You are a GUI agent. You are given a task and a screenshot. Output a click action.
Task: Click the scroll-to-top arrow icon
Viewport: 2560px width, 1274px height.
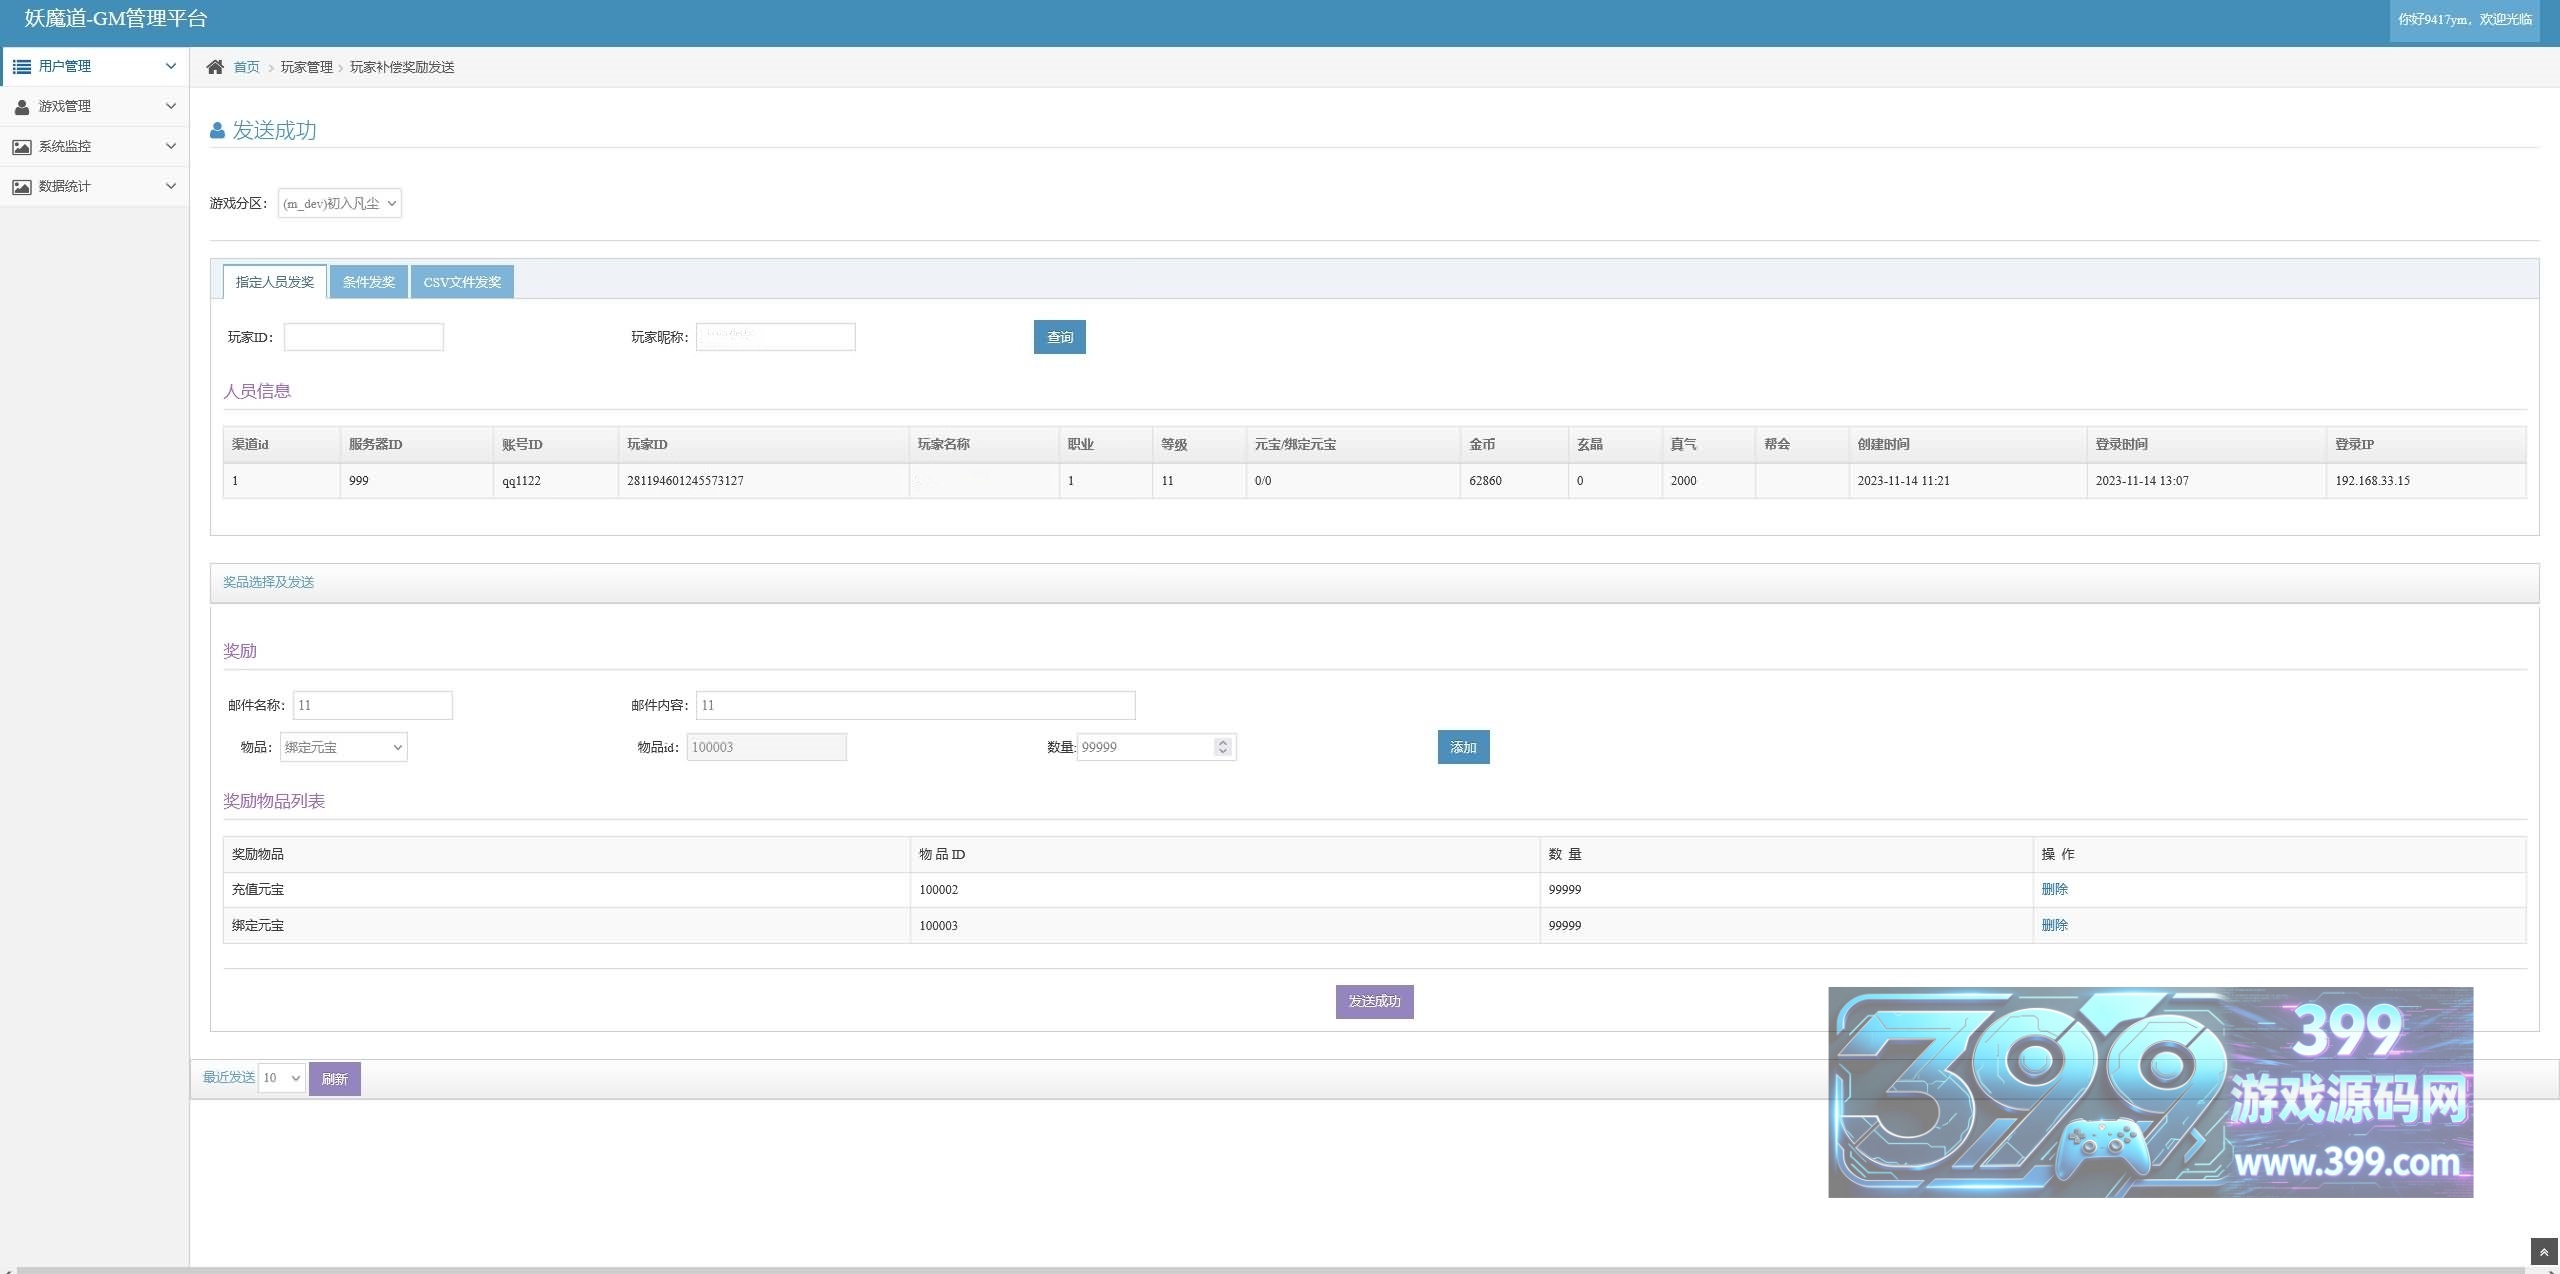2544,1251
